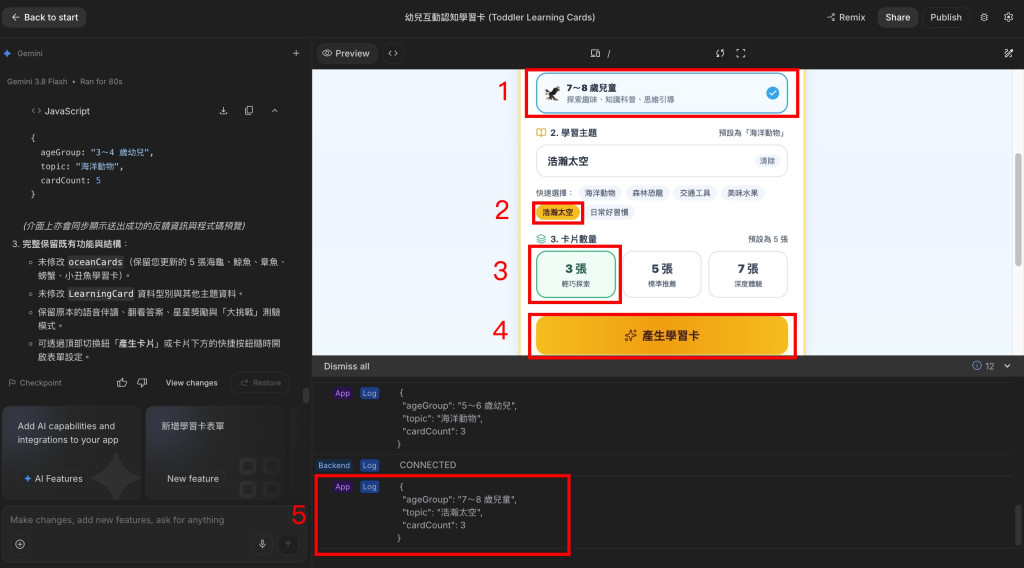Click the "2. 學習主題" section heading

tap(573, 133)
